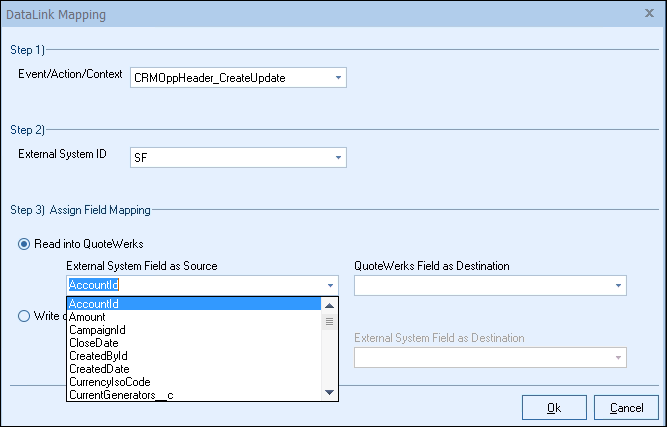
Task: Select the Write radio button option
Action: 24,317
